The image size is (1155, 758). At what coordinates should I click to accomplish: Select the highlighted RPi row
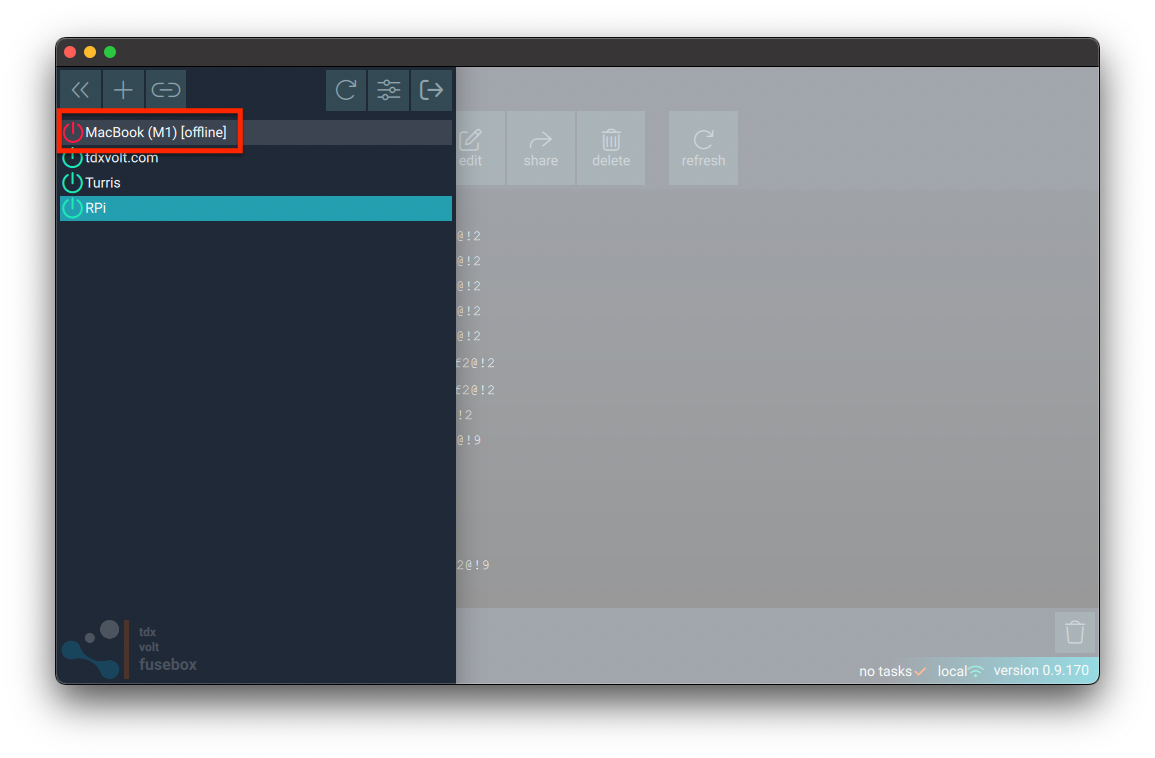pyautogui.click(x=256, y=208)
